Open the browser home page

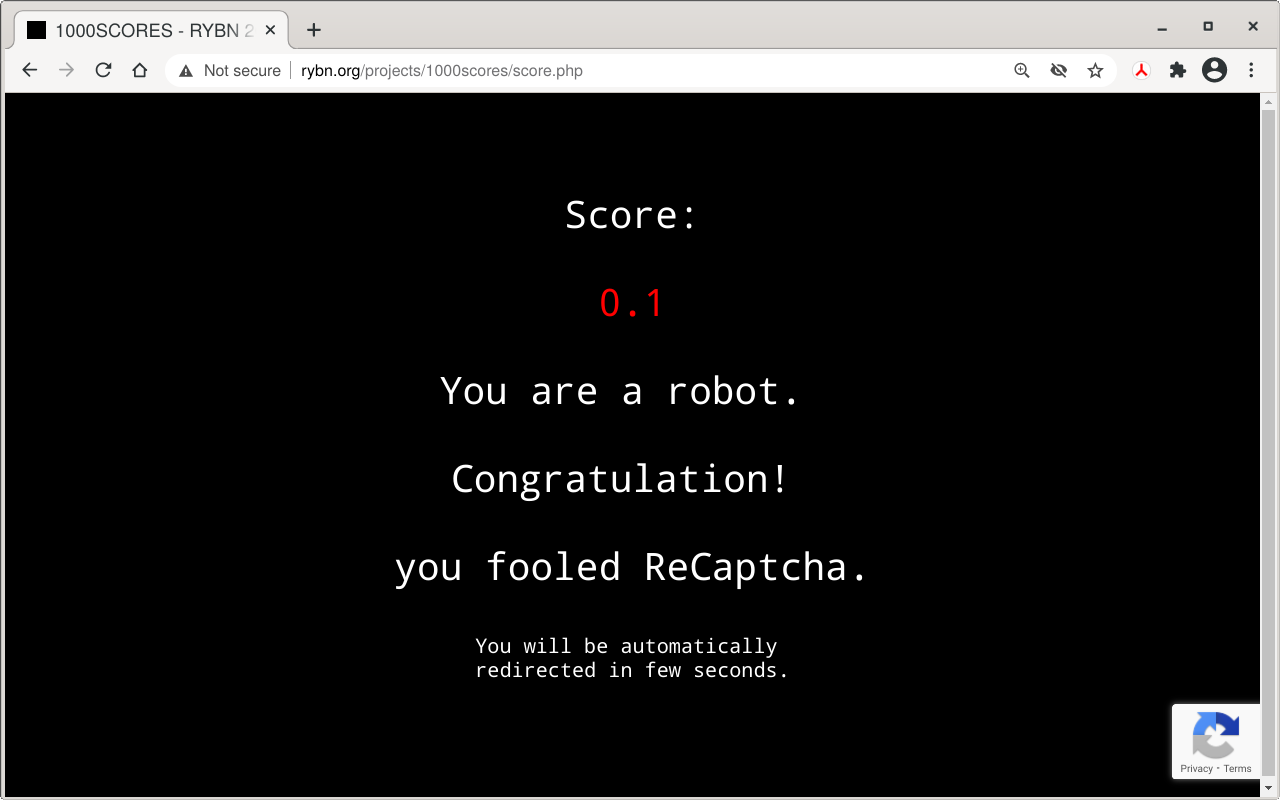(140, 70)
